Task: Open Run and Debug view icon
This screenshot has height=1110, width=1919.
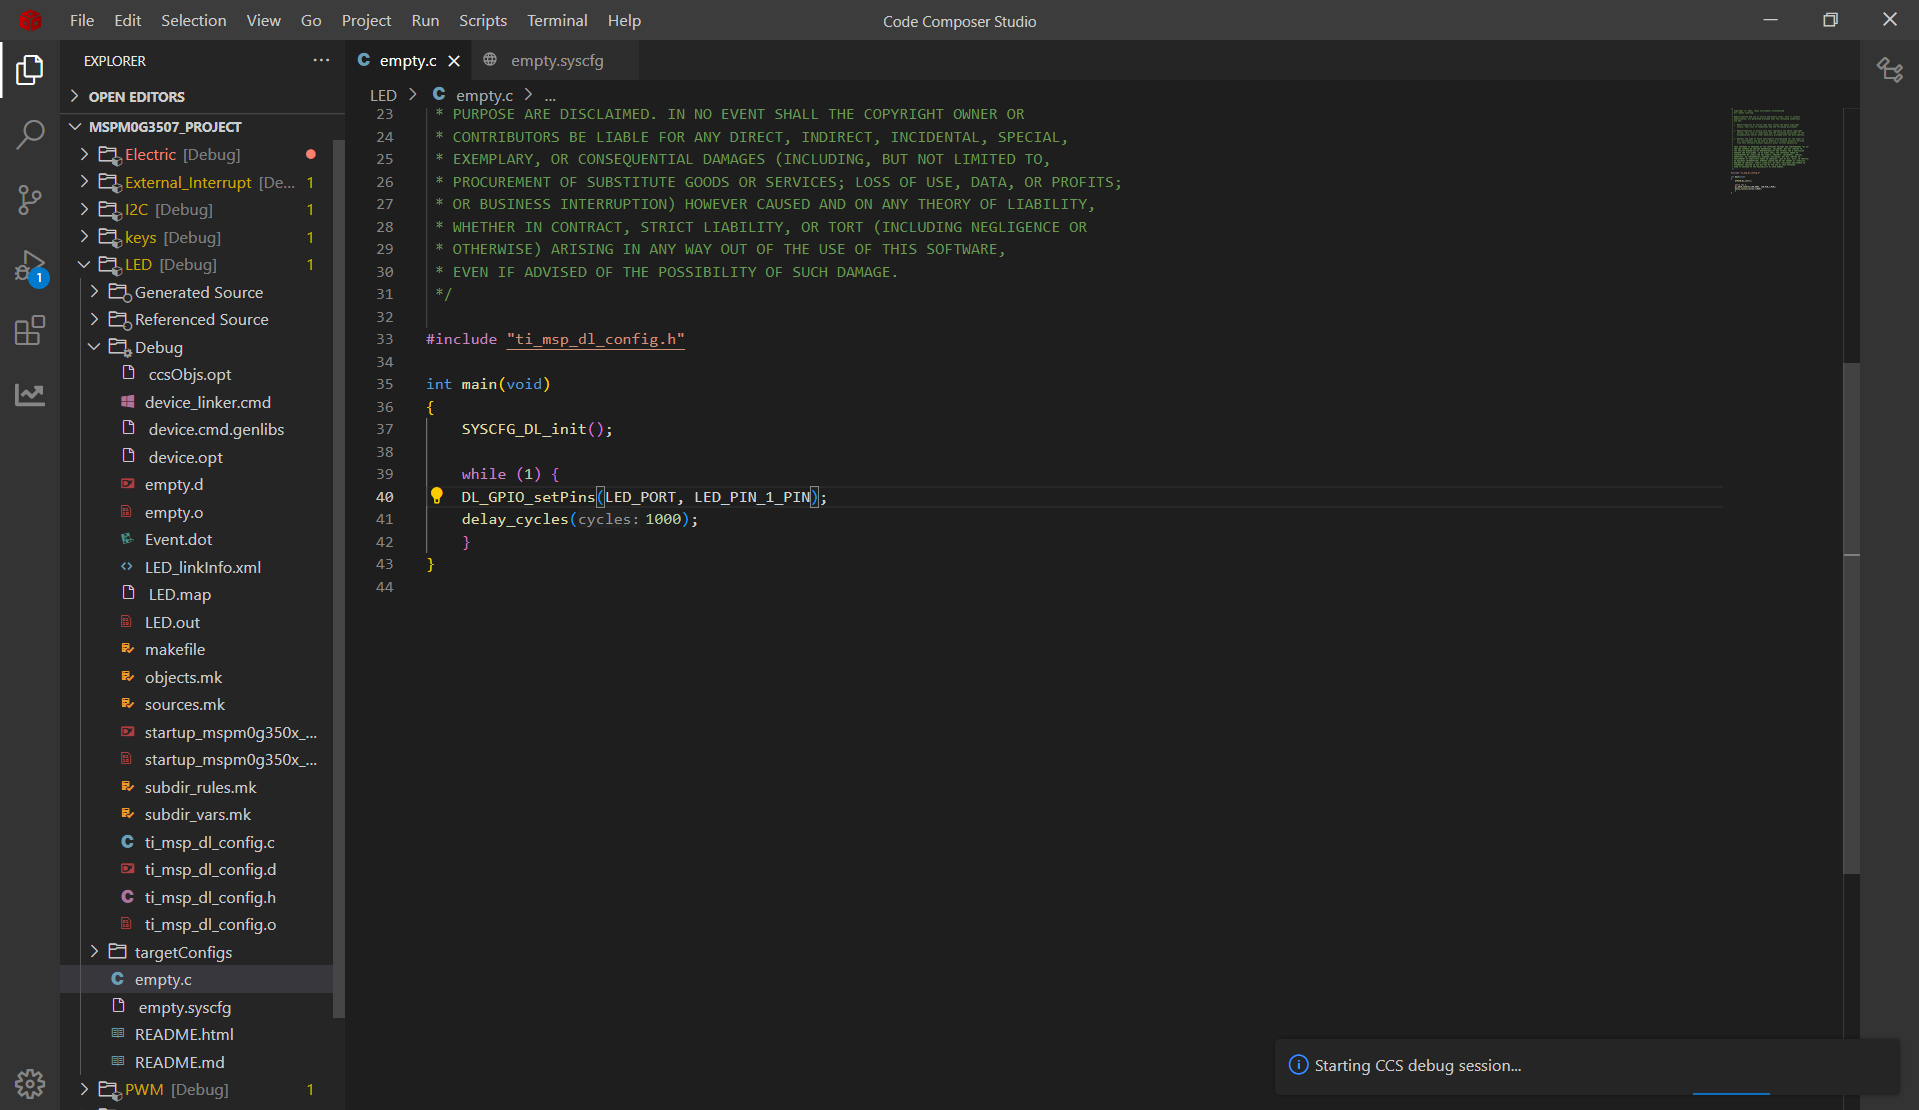Action: [x=30, y=267]
